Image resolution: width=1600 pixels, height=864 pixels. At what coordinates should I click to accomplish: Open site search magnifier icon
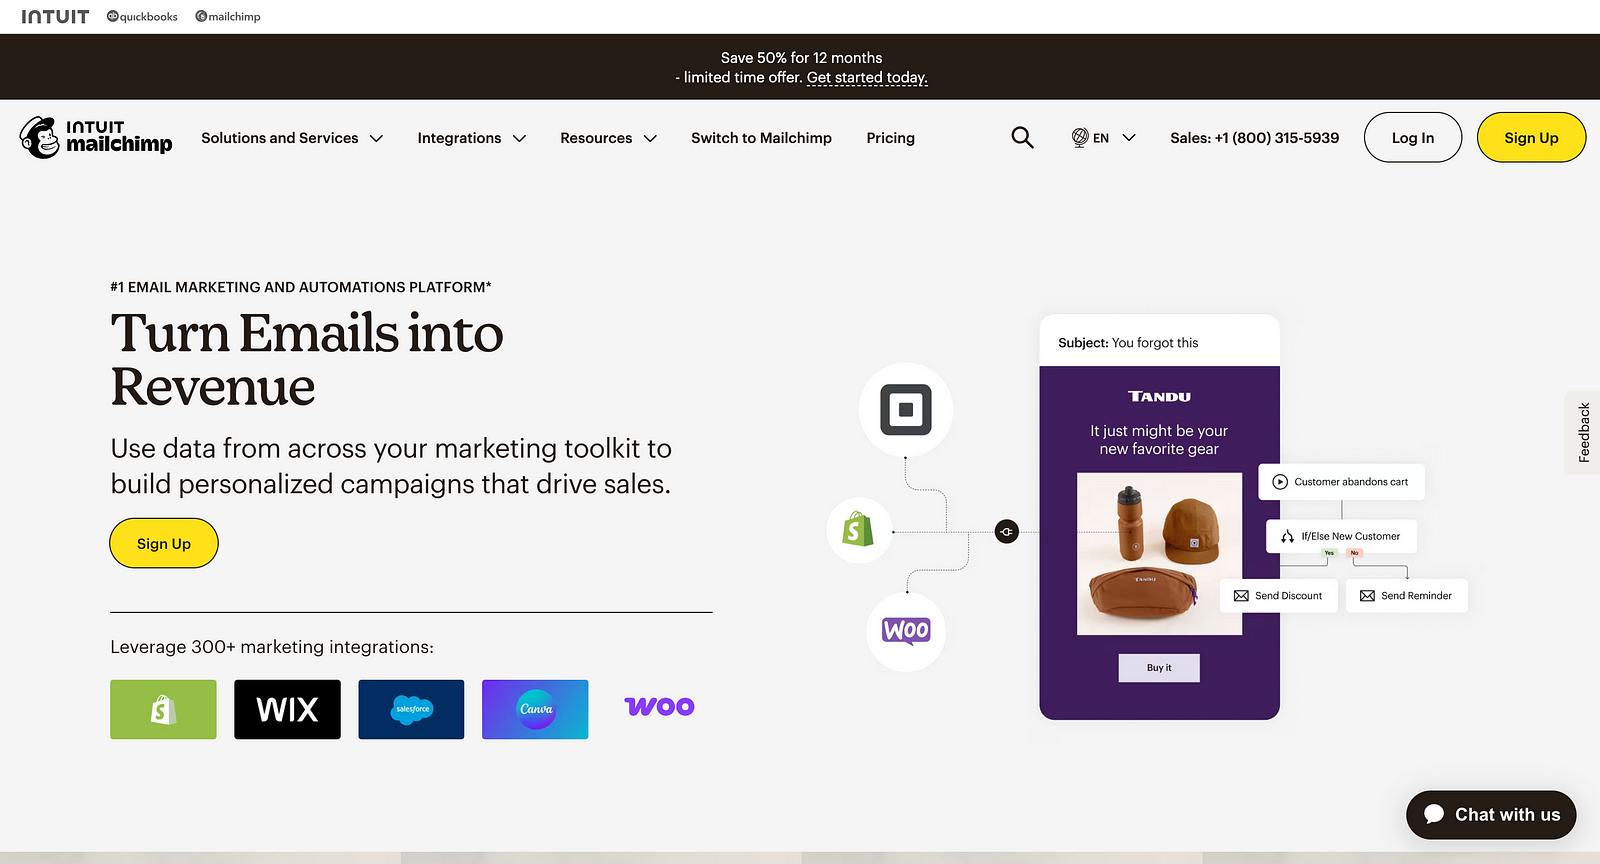click(1022, 137)
